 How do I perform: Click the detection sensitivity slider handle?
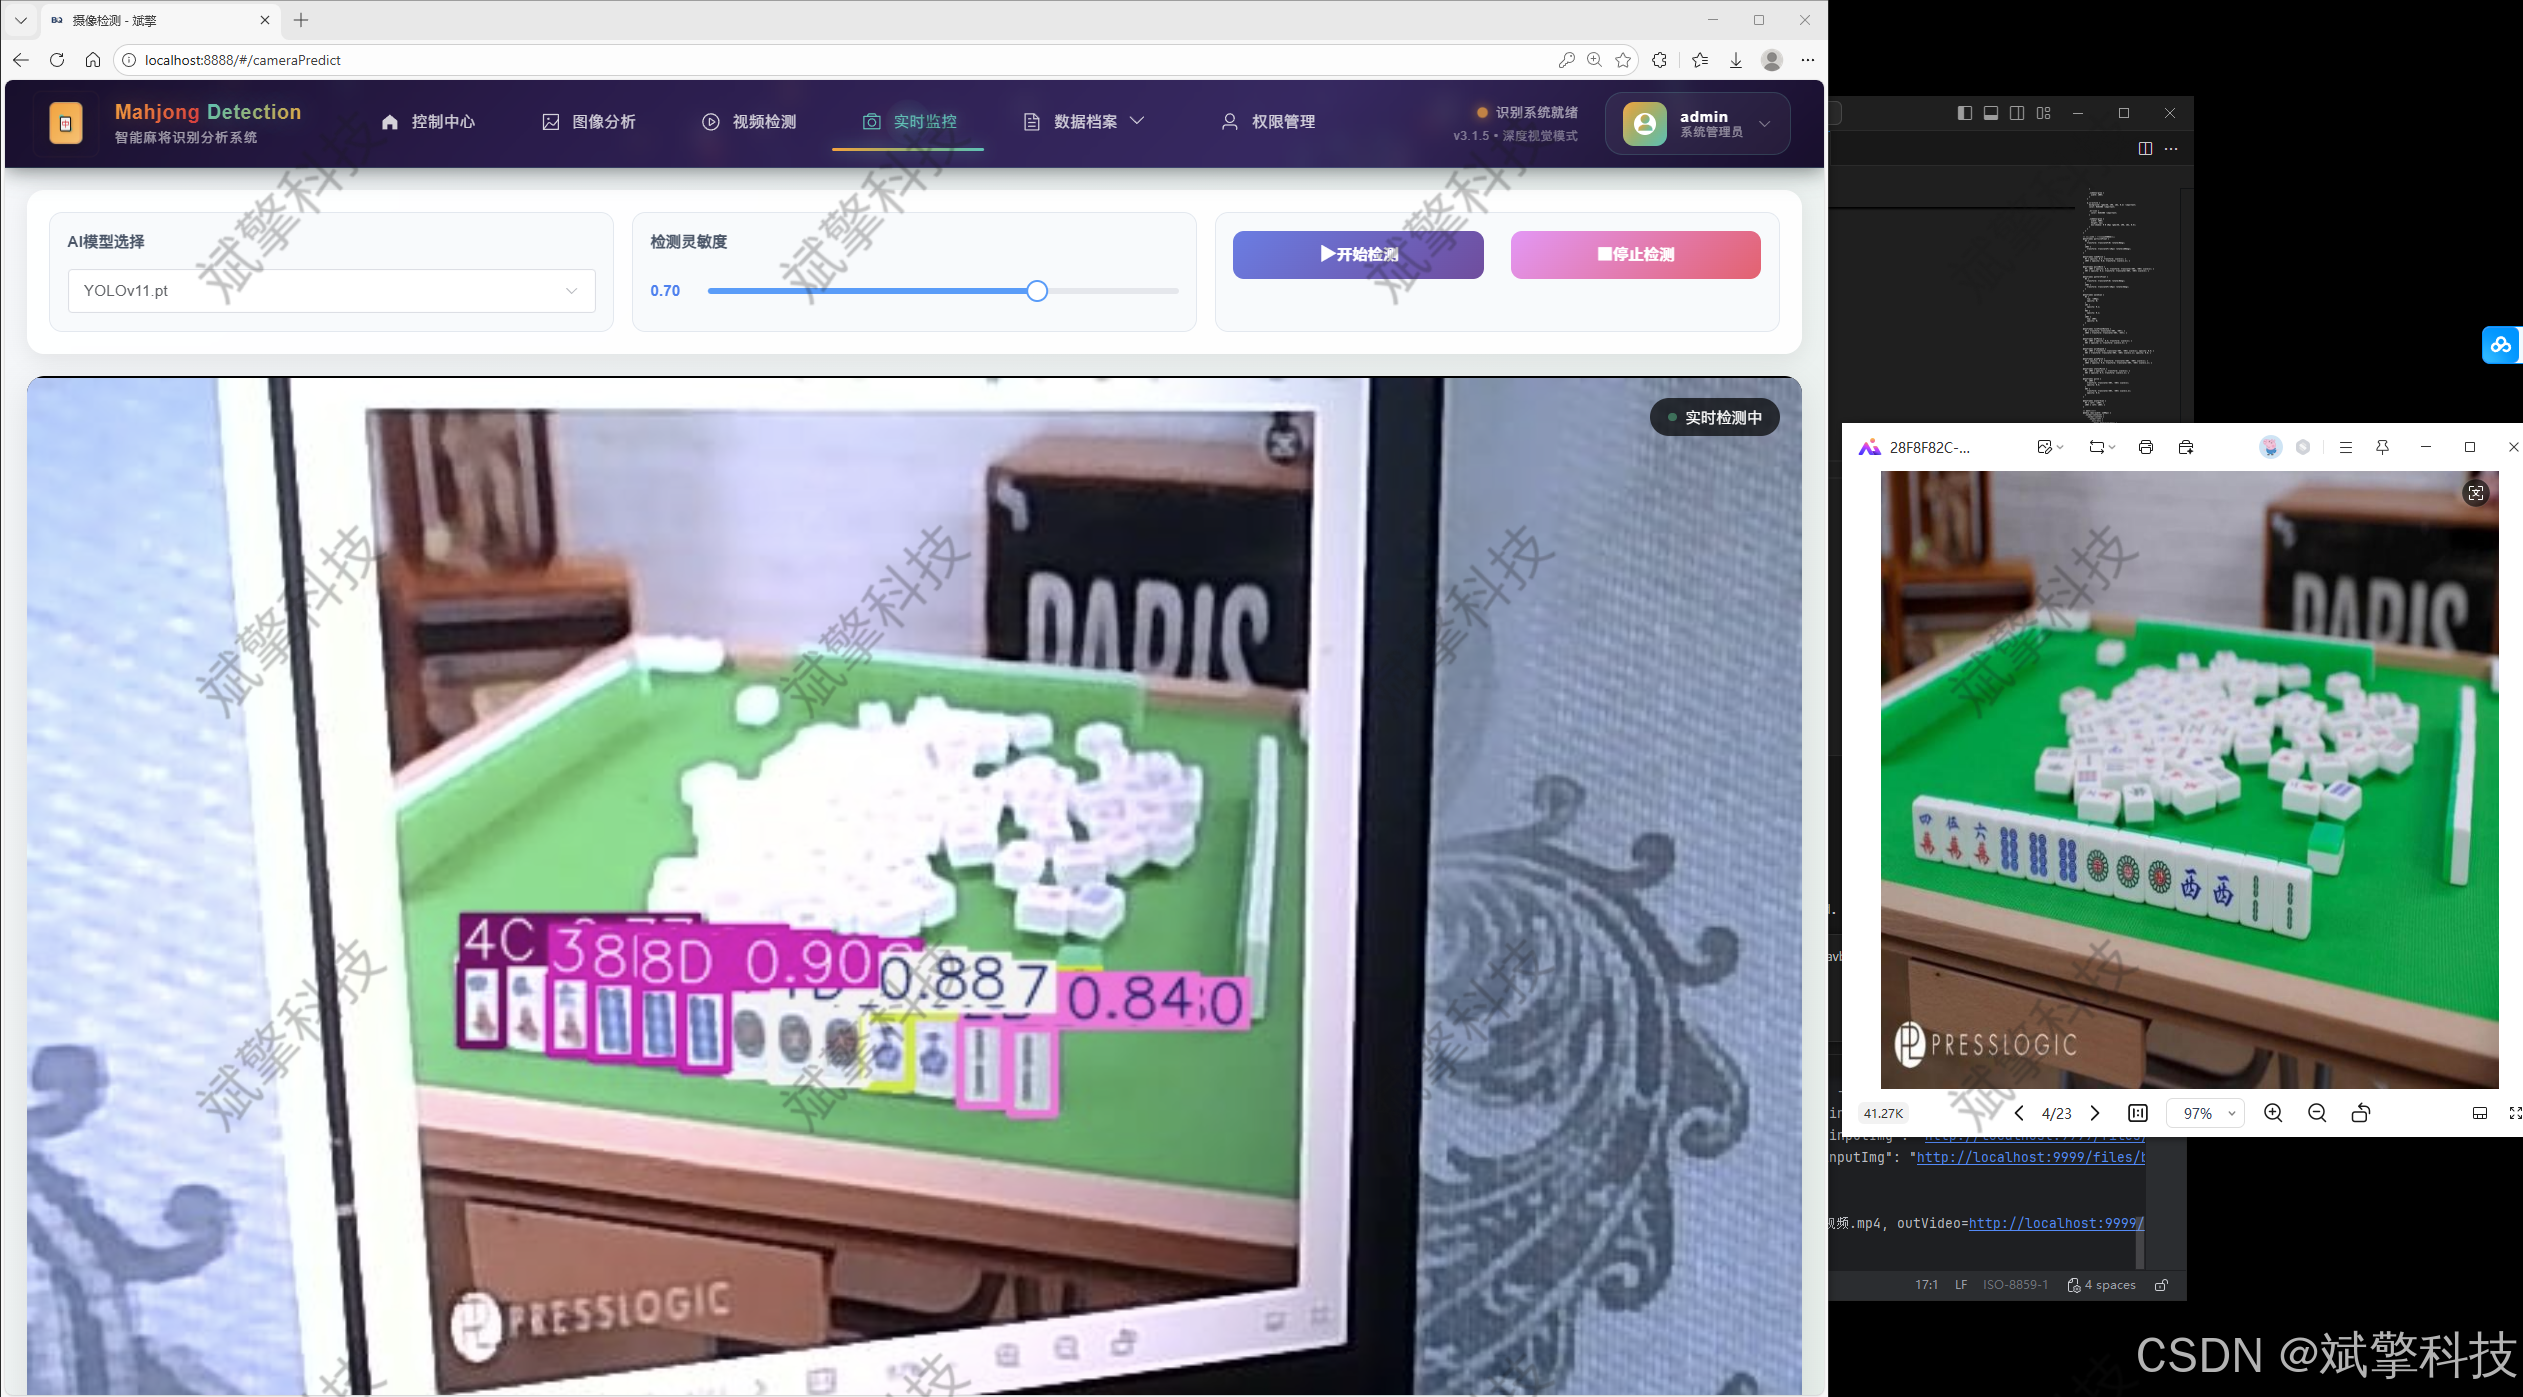(1037, 291)
